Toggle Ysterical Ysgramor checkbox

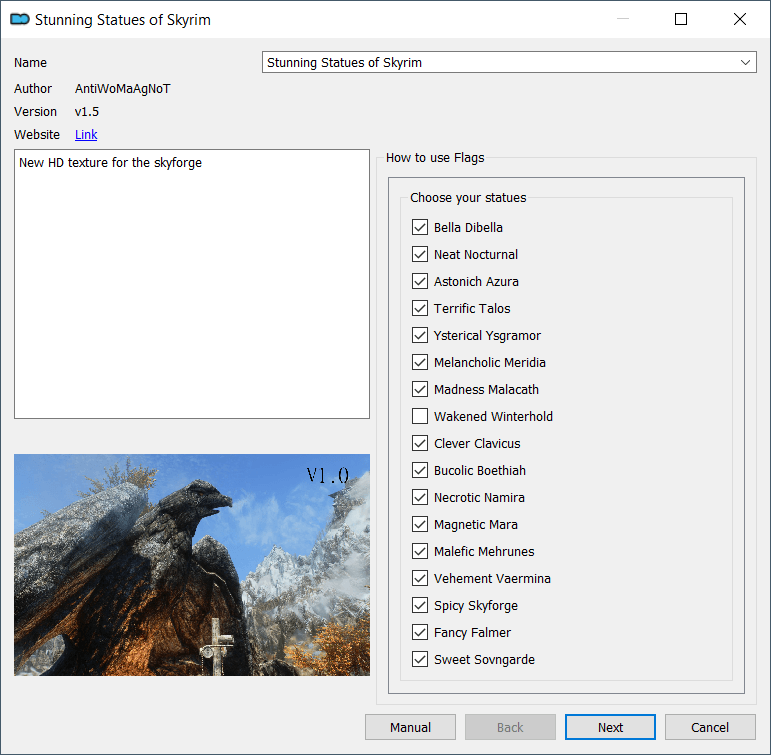419,335
